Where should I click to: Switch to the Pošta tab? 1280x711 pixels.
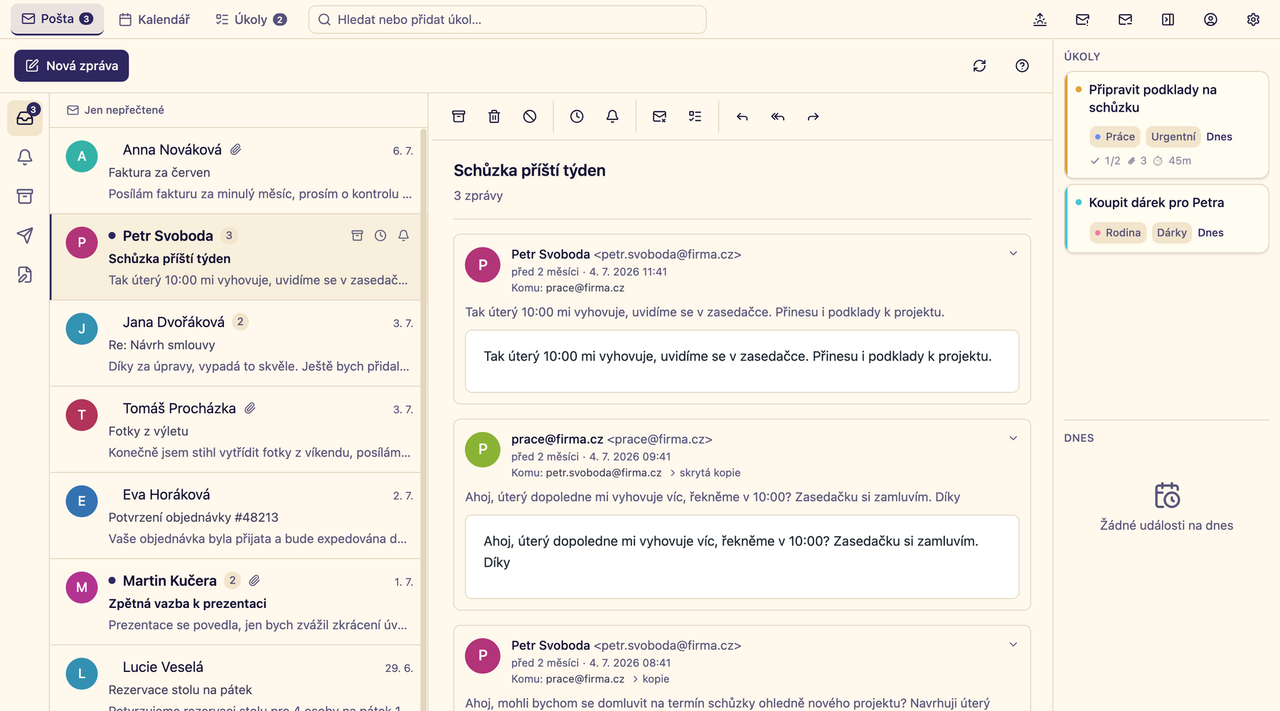pos(57,19)
